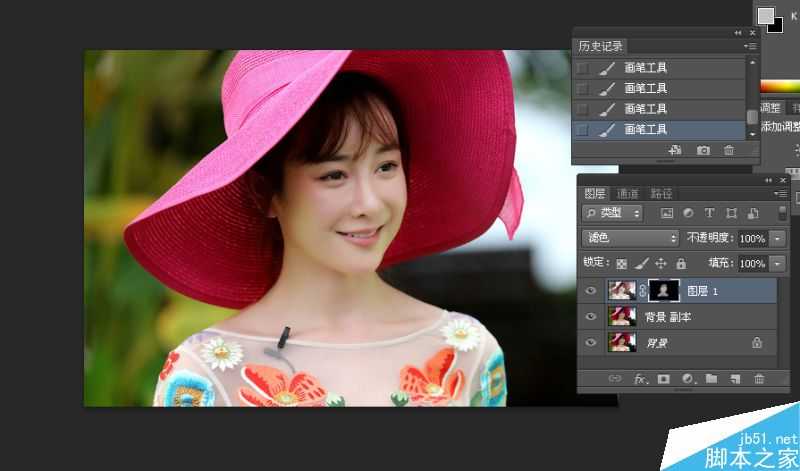This screenshot has width=800, height=471.
Task: Create a new snapshot with the camera icon
Action: [x=703, y=150]
